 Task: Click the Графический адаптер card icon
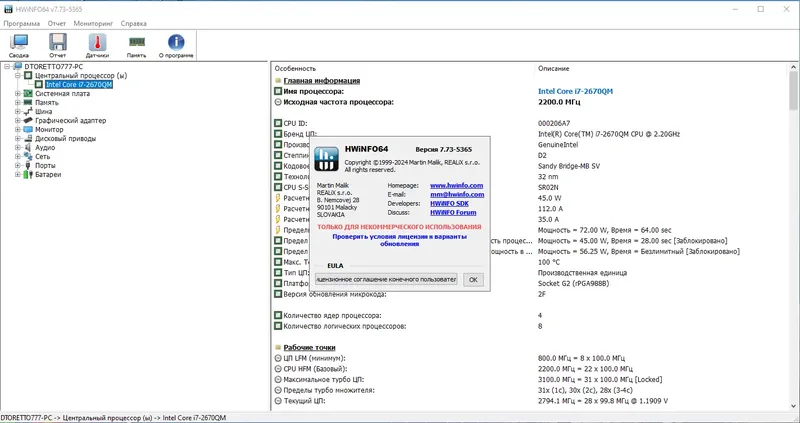click(x=28, y=120)
